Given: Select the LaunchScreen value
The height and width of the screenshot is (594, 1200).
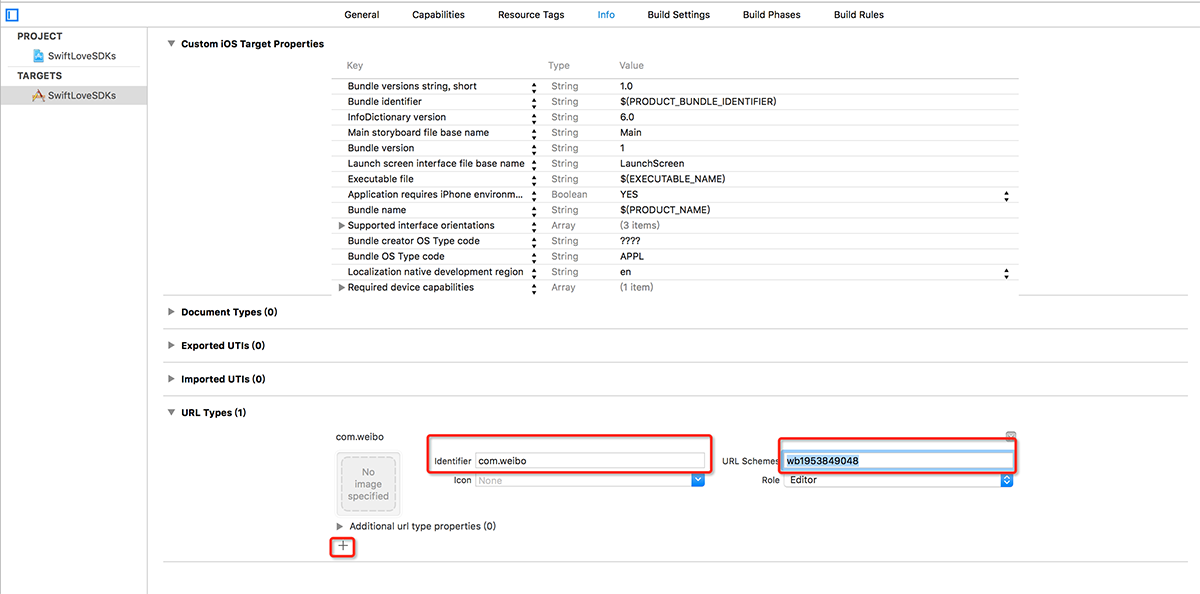Looking at the screenshot, I should pos(652,164).
